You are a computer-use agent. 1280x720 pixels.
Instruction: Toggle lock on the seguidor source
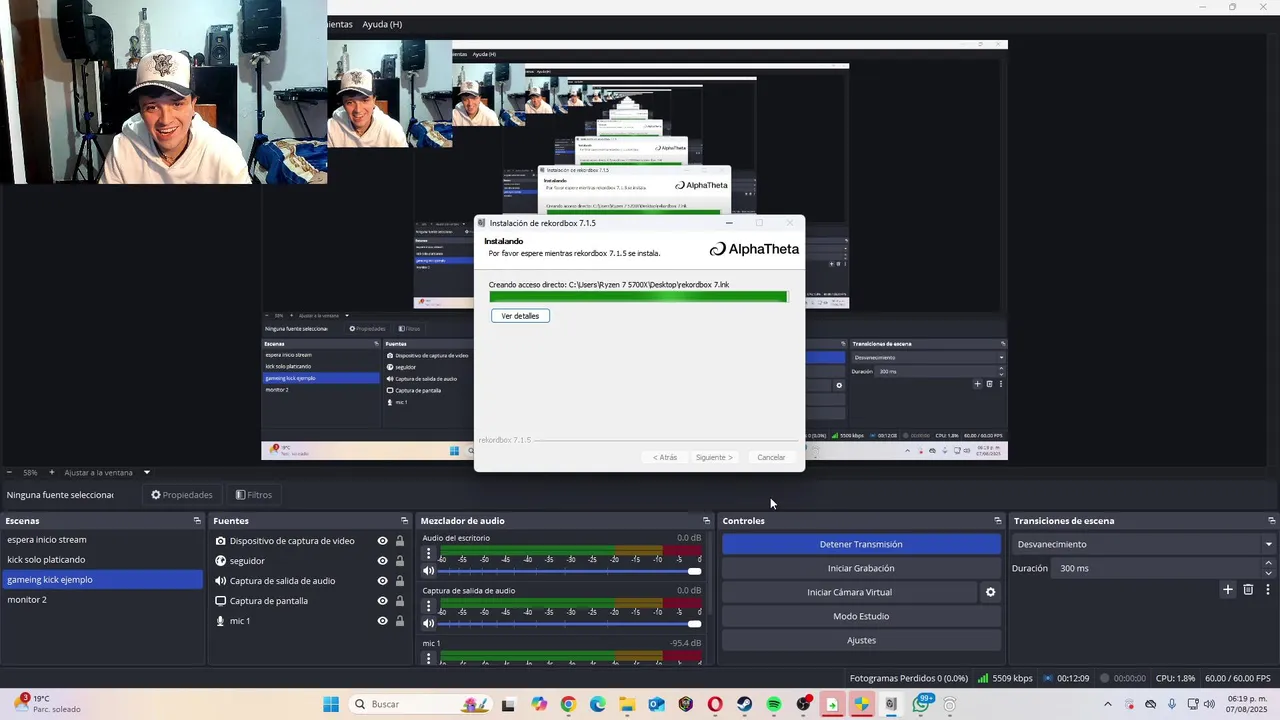tap(400, 561)
